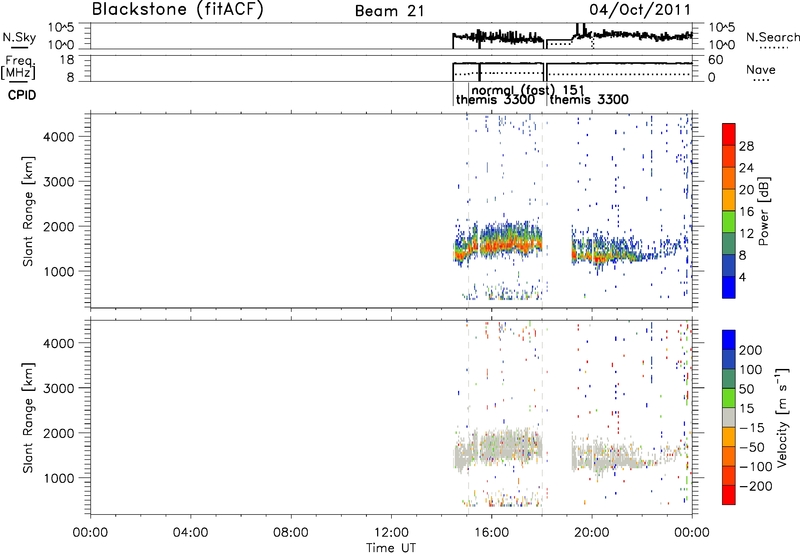The height and width of the screenshot is (554, 800).
Task: Click the '28' tick on the power scale
Action: (x=746, y=146)
